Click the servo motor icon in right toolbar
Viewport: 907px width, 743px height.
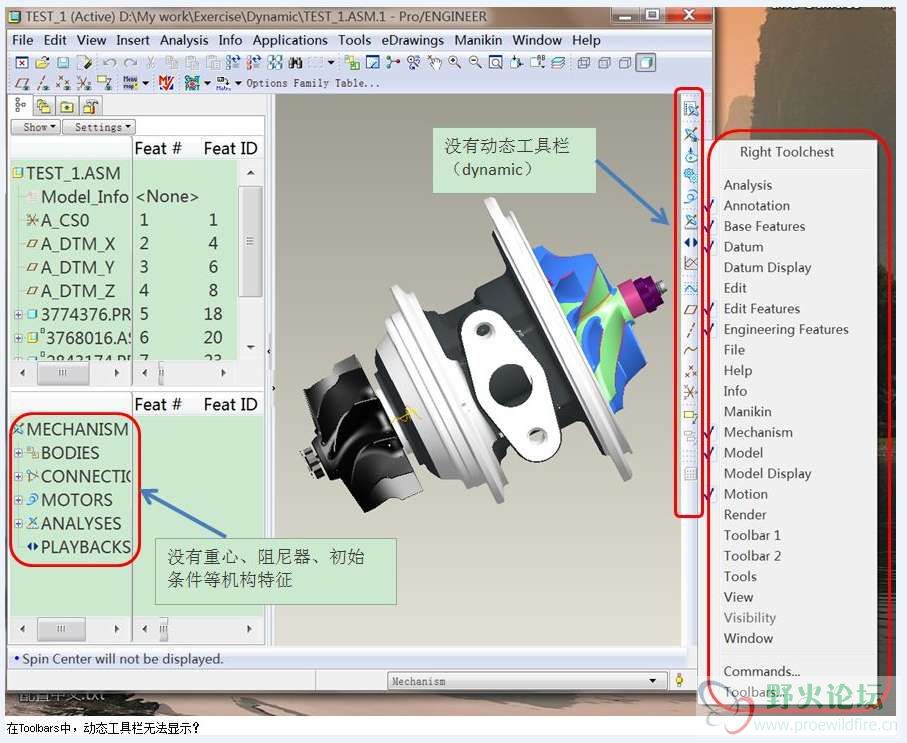[x=690, y=197]
